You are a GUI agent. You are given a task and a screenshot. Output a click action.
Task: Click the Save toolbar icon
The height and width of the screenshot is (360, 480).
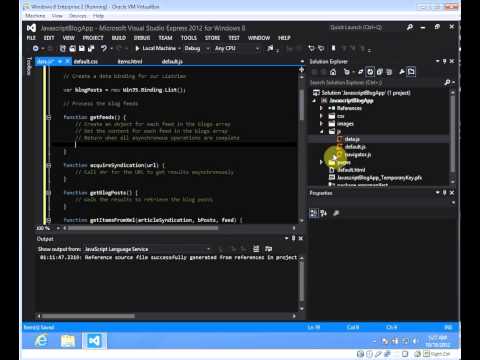pos(82,49)
